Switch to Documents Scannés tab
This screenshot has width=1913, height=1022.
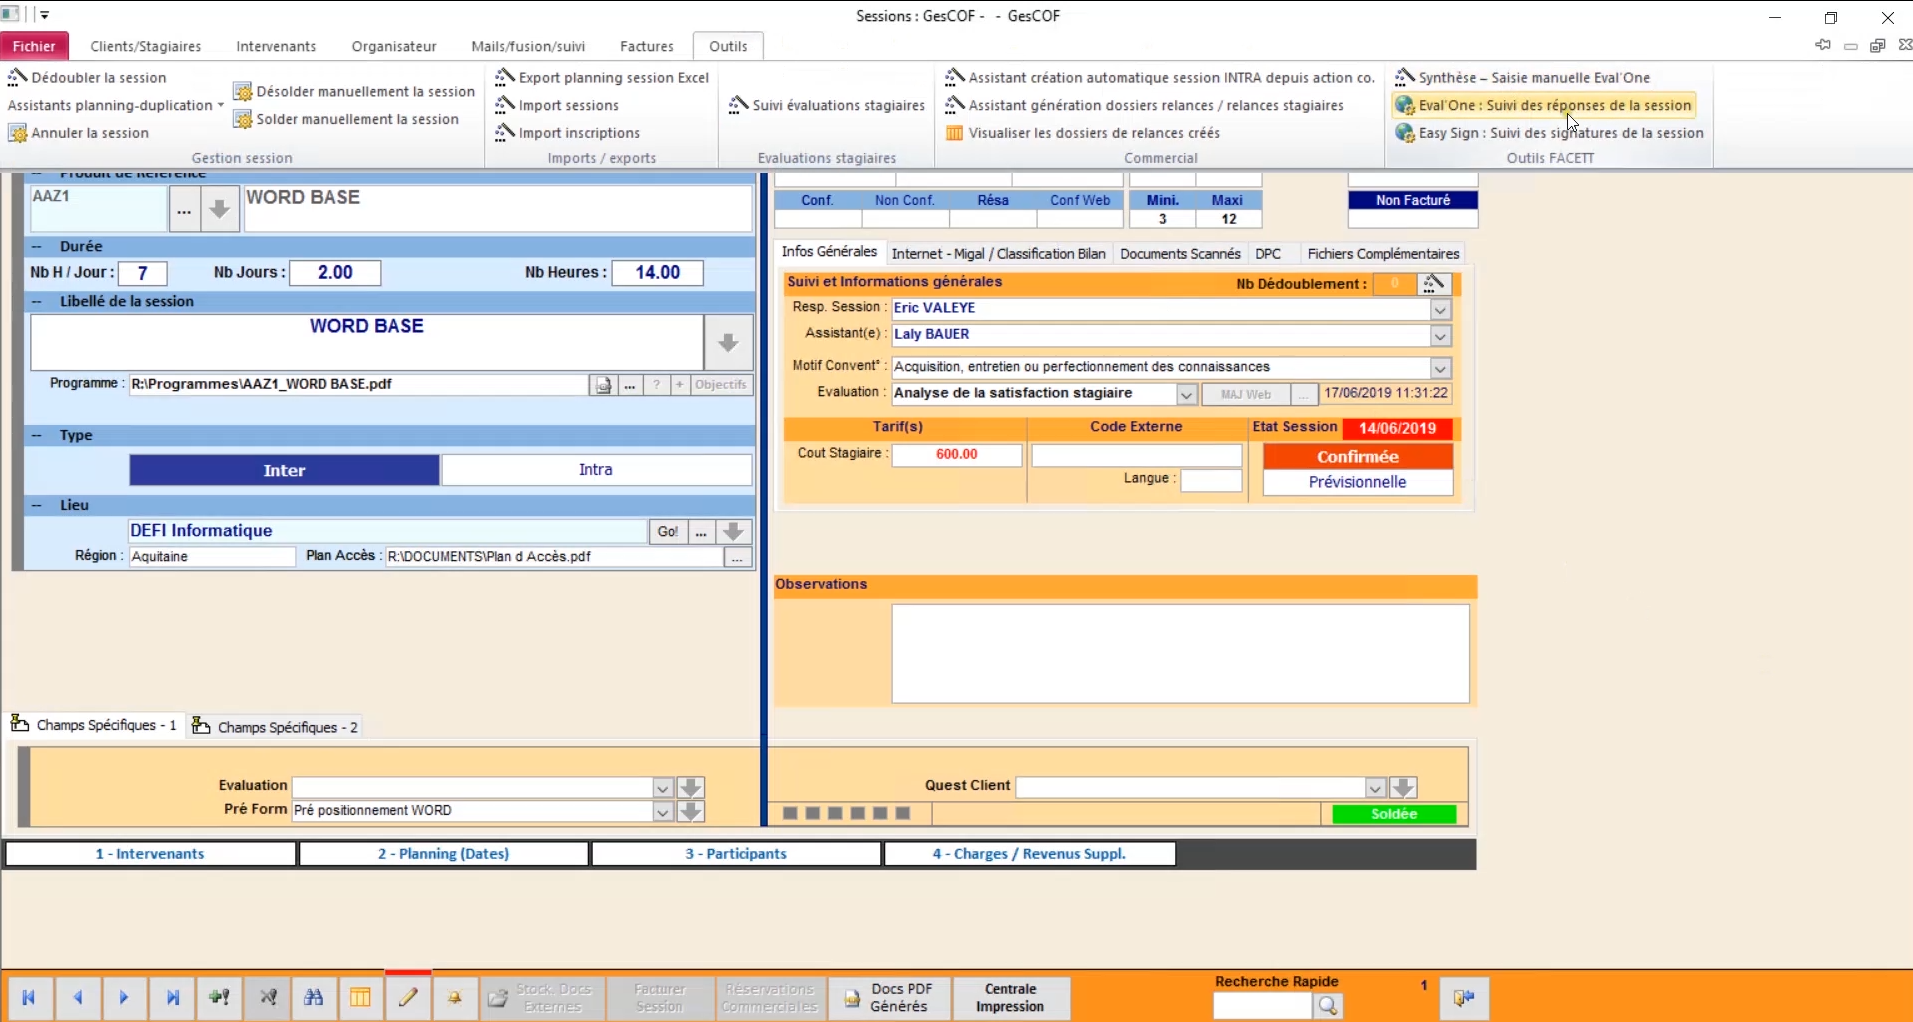1180,254
